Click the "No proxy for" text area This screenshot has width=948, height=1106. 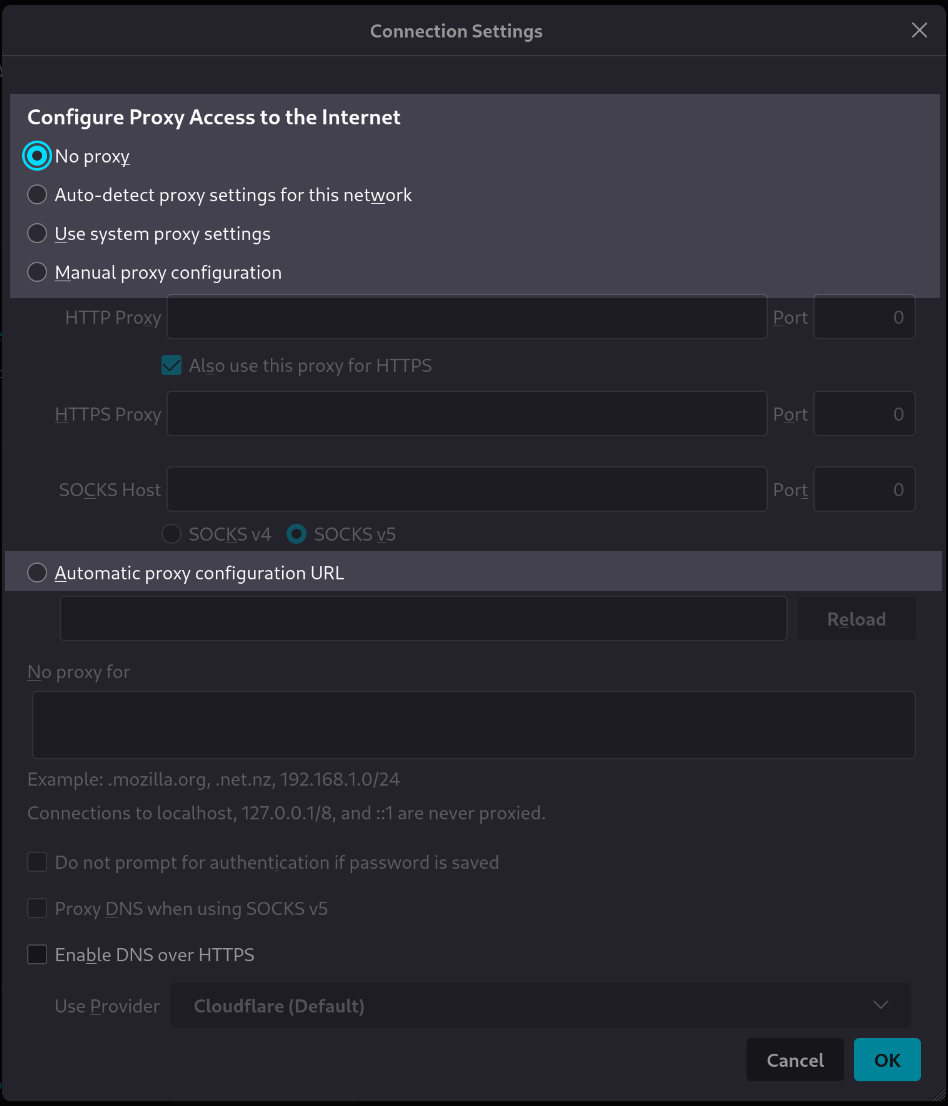[x=473, y=724]
